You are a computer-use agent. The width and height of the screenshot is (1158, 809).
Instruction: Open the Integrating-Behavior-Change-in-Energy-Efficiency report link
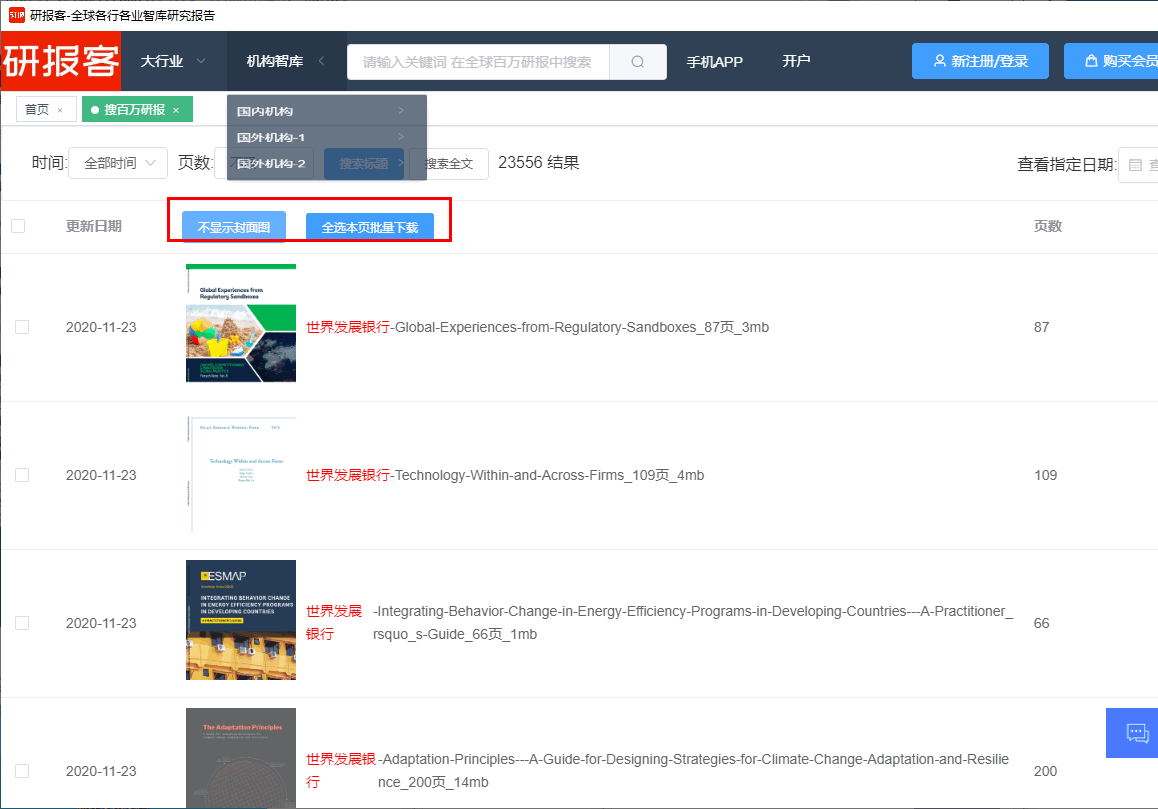point(659,623)
